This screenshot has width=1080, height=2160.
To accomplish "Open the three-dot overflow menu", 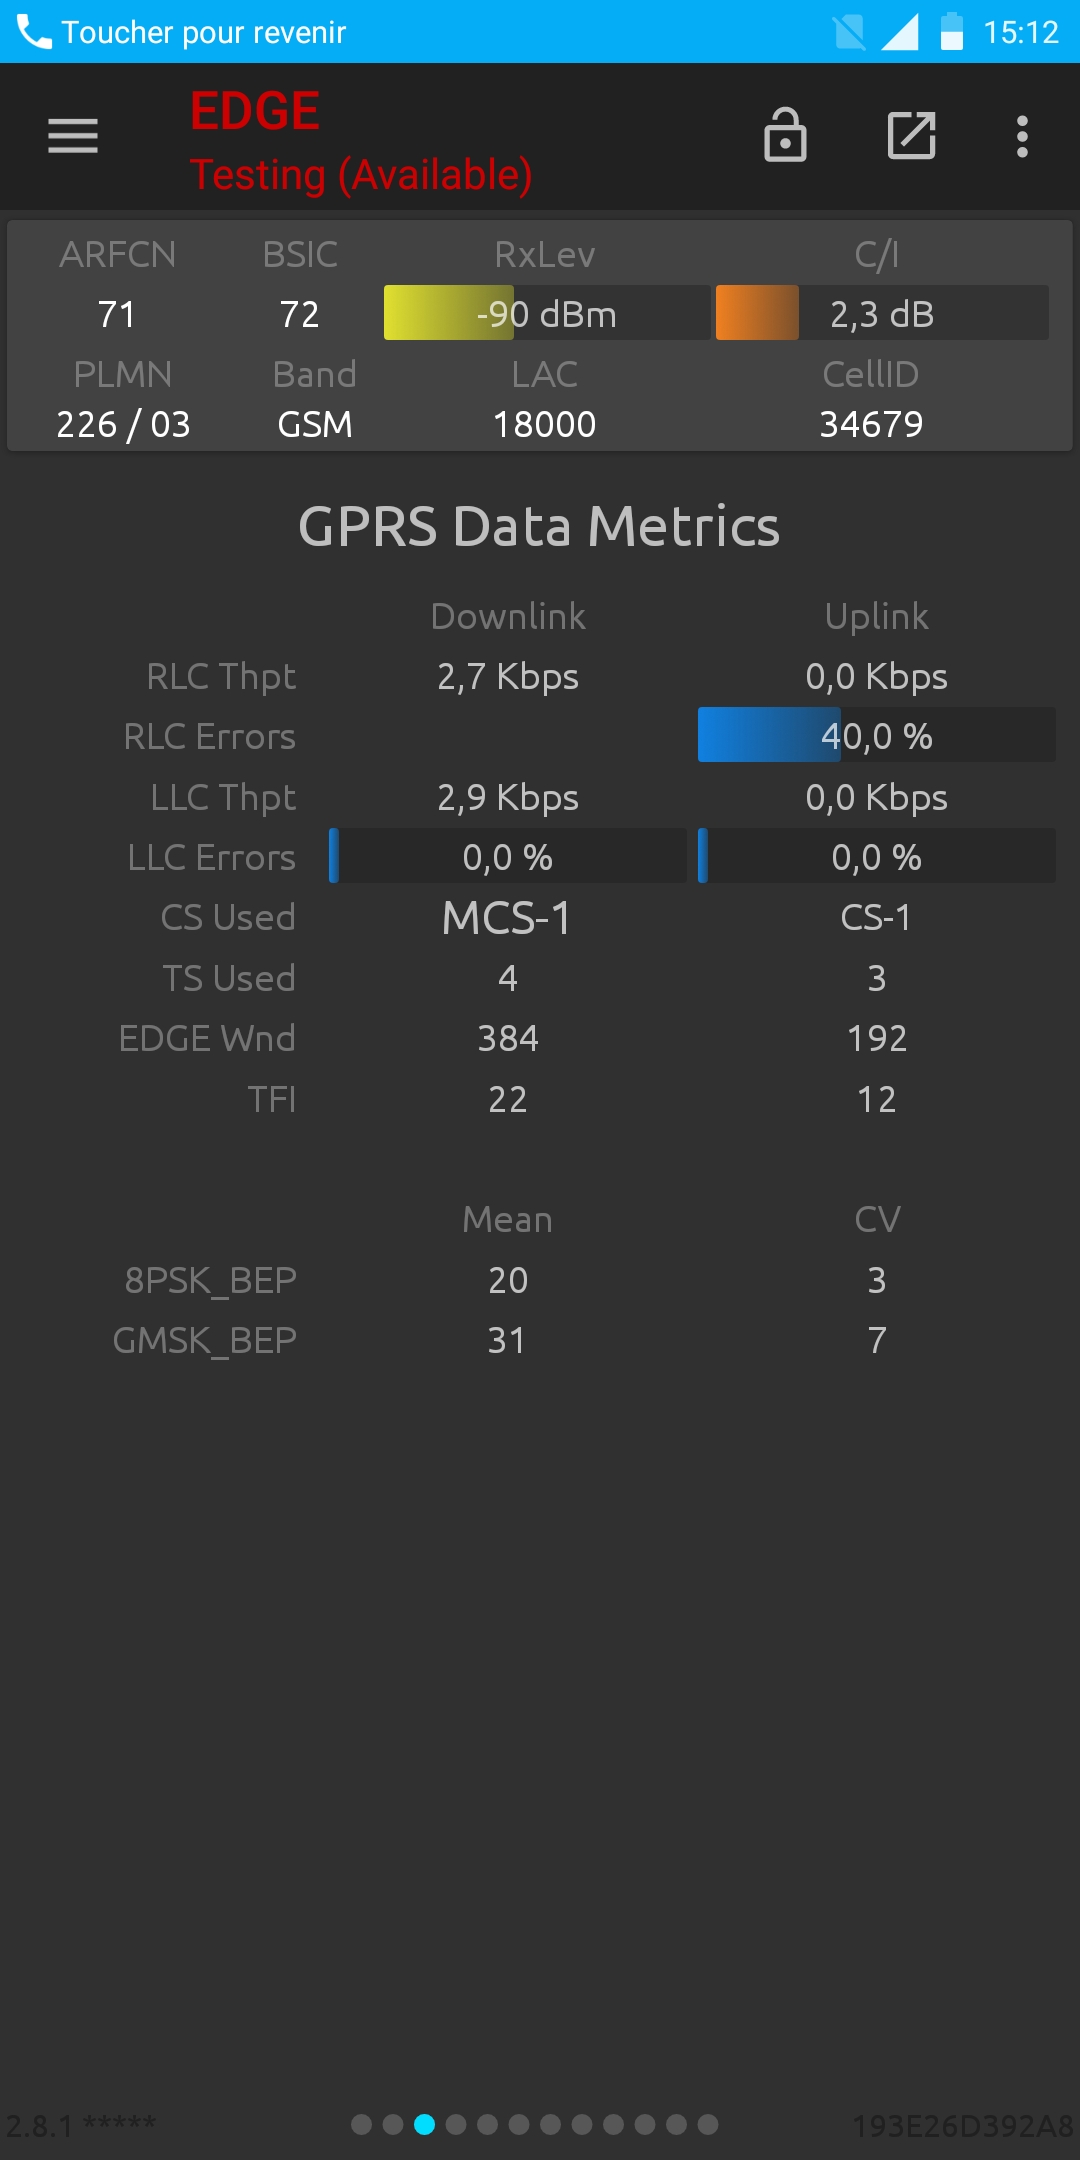I will click(1022, 136).
